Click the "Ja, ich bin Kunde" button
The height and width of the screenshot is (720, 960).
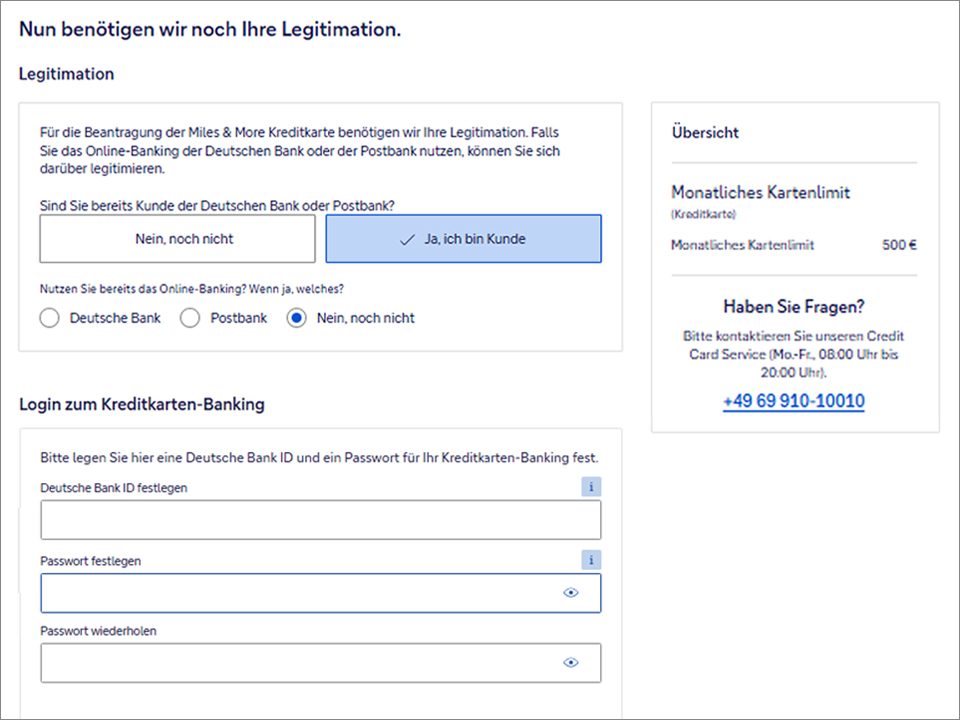464,239
